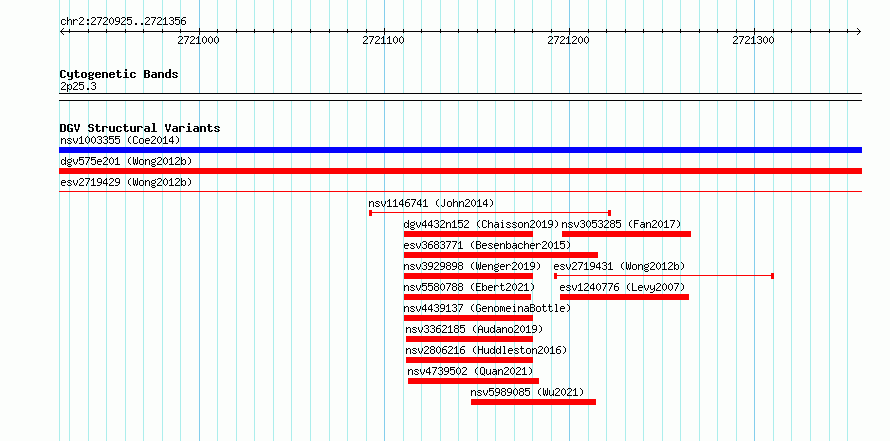The height and width of the screenshot is (441, 890).
Task: Click the nsv1003355 (Coe2014) label
Action: coord(120,140)
